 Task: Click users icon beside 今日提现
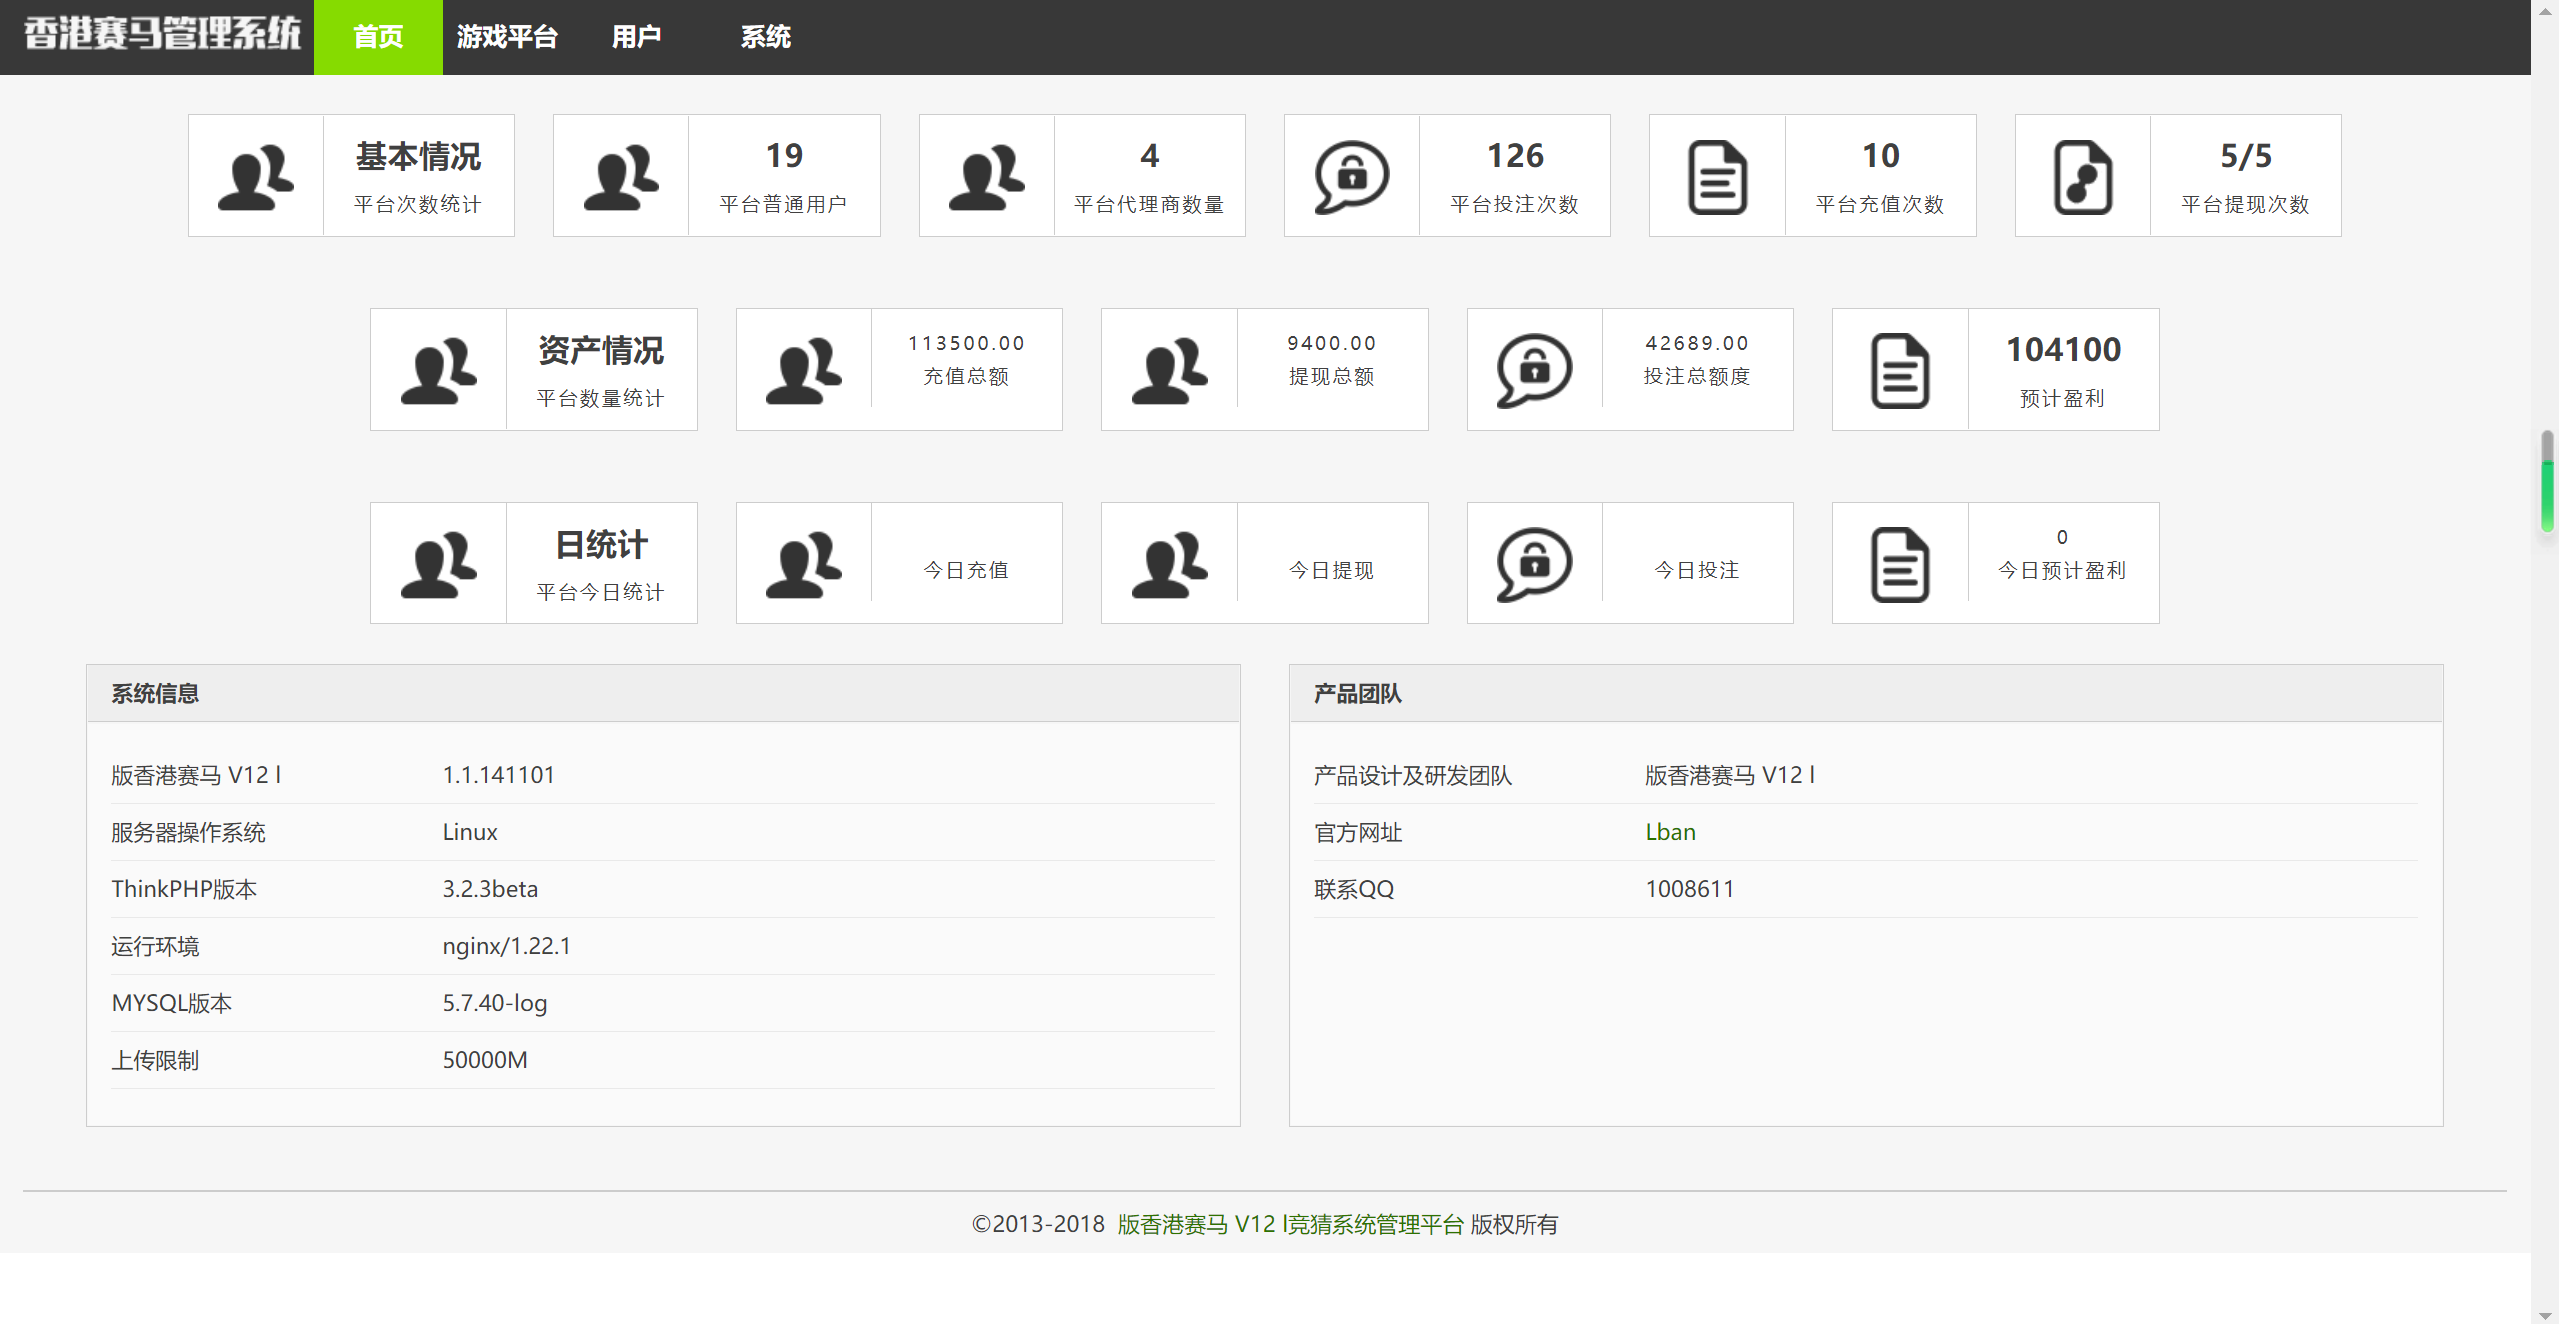1169,564
